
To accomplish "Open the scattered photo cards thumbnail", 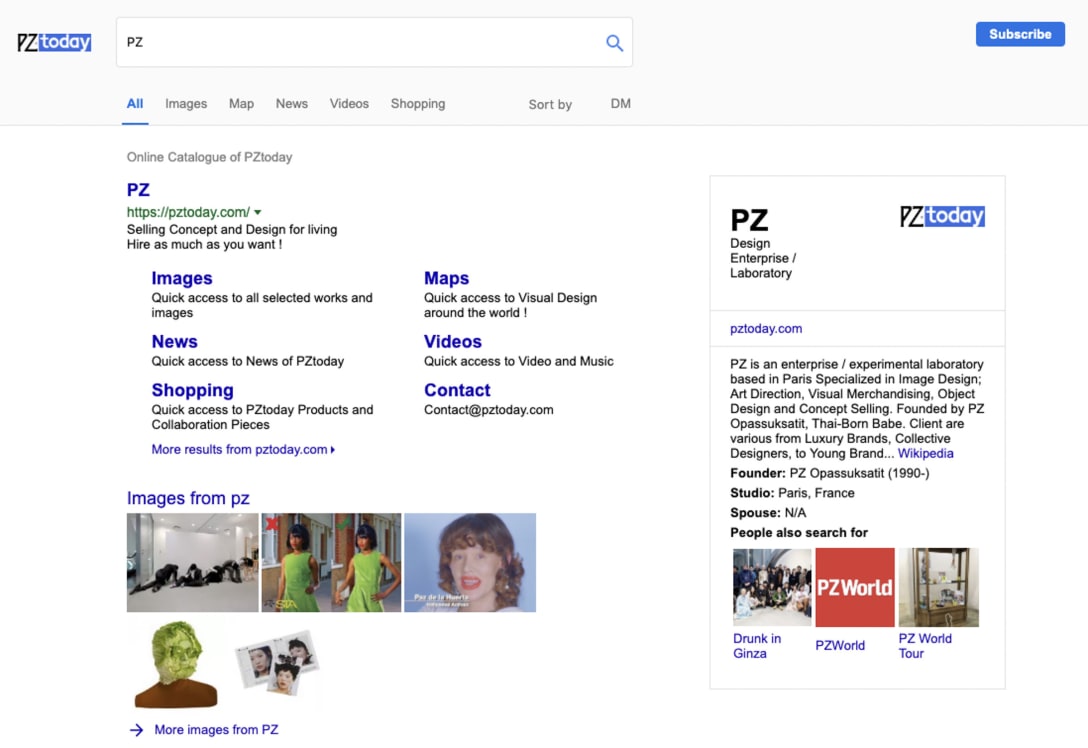I will [x=278, y=663].
